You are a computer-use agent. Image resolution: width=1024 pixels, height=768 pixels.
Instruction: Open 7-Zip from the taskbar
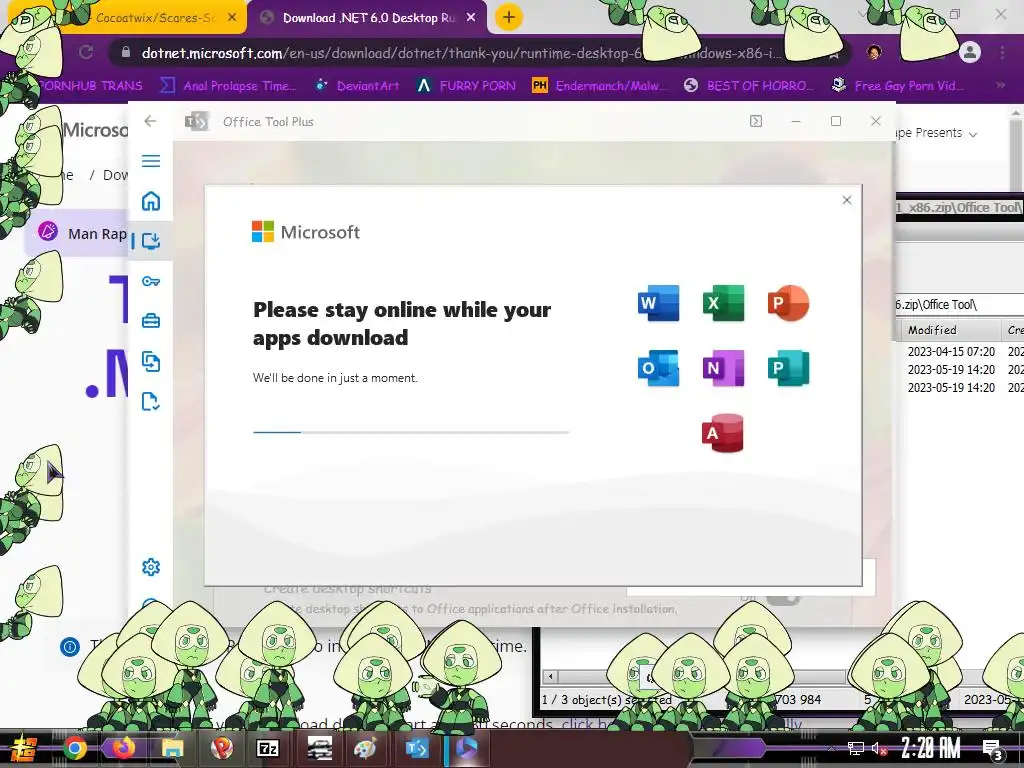point(268,748)
